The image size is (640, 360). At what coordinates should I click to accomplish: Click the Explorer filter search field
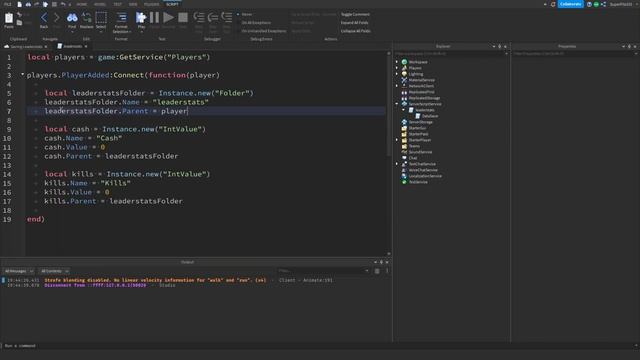click(450, 53)
